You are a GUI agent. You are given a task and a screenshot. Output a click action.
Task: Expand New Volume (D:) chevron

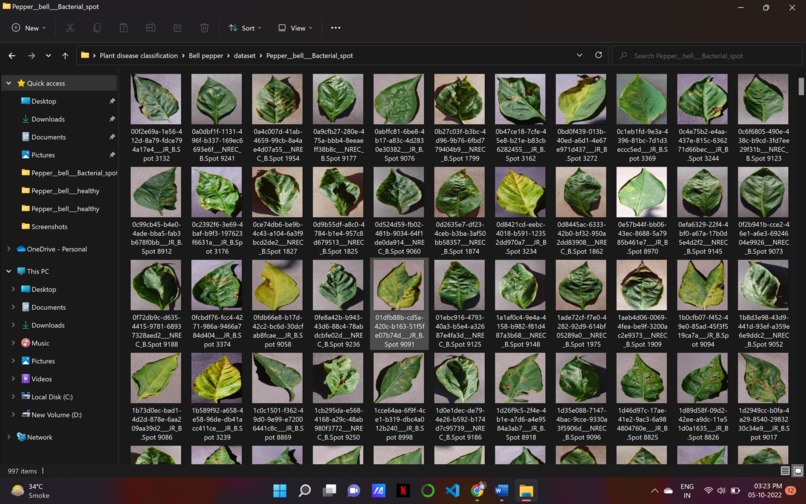click(13, 415)
